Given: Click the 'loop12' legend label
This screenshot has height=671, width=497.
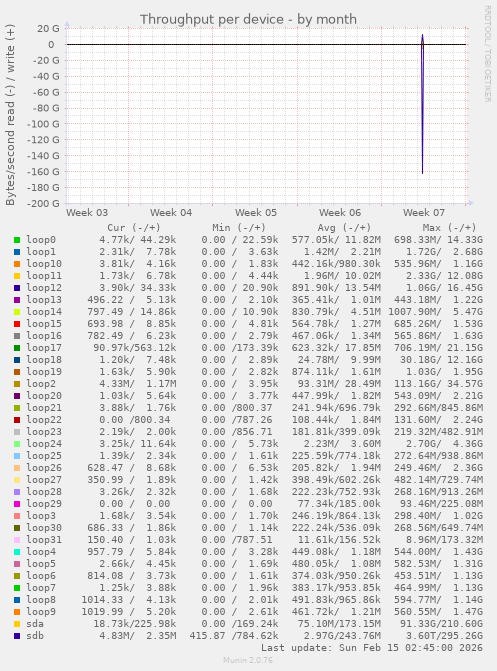Looking at the screenshot, I should point(44,288).
